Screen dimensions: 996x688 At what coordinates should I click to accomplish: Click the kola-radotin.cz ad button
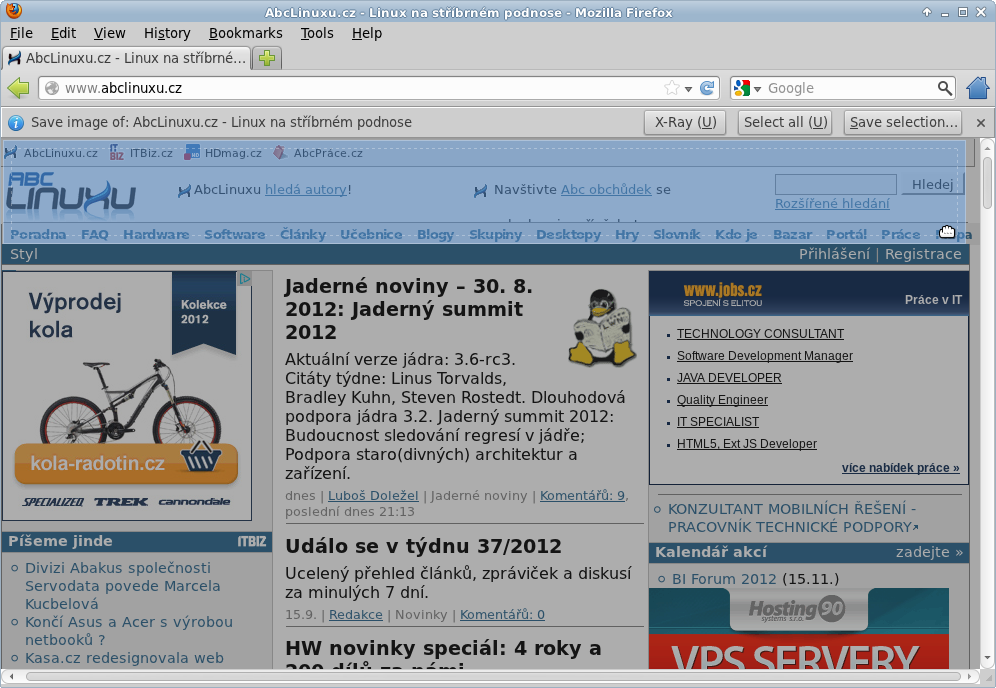[x=126, y=464]
